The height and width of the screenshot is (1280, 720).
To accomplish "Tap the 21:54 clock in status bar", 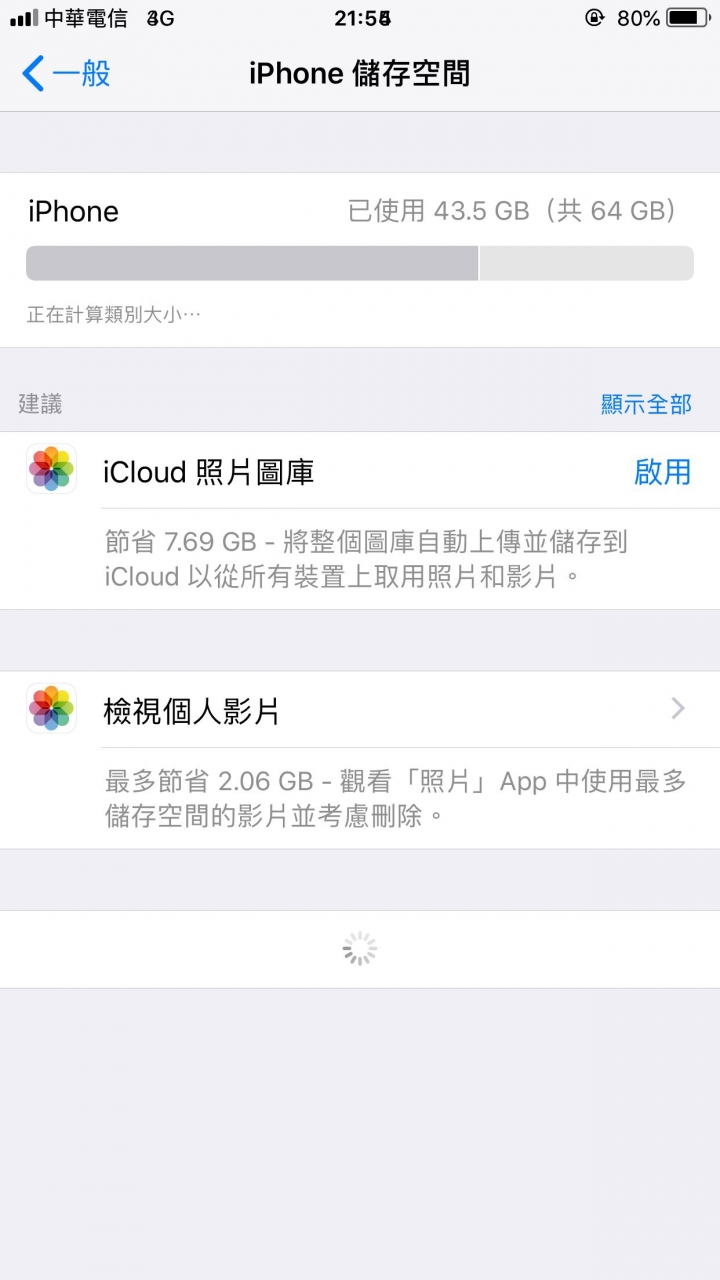I will pos(362,18).
